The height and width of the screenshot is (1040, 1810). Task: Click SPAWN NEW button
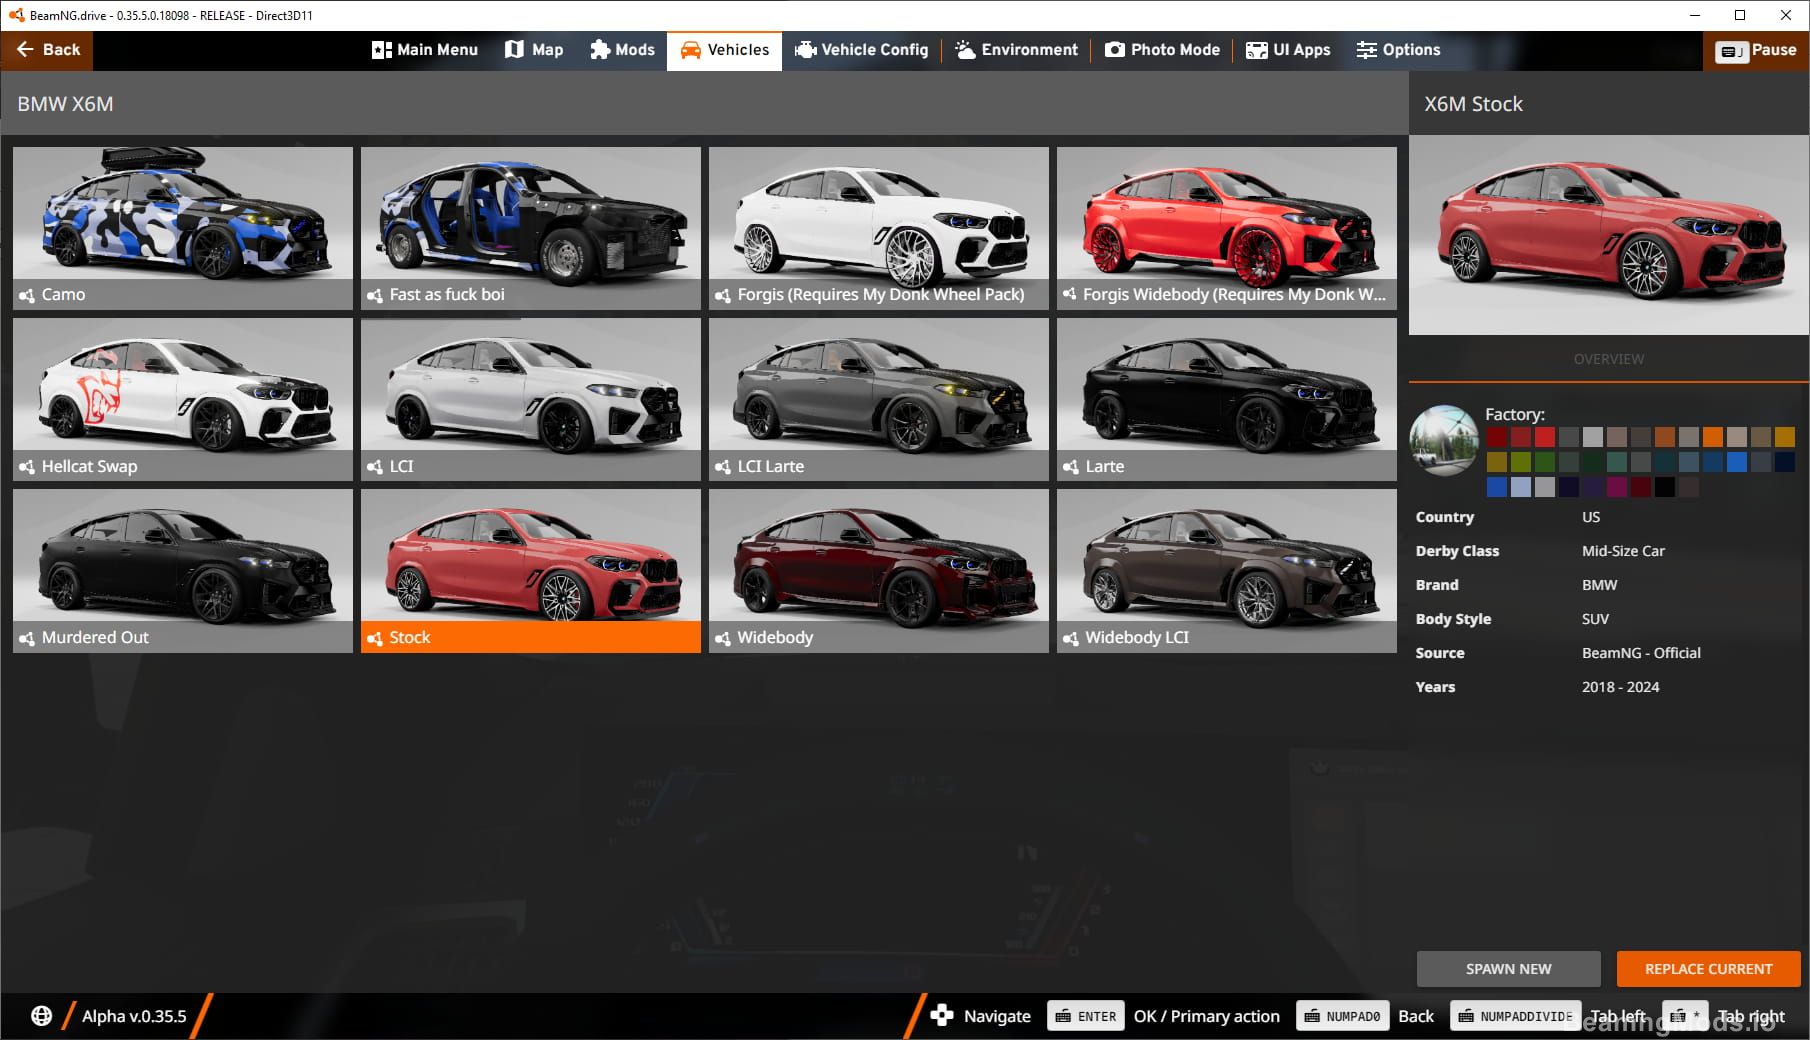(x=1508, y=969)
